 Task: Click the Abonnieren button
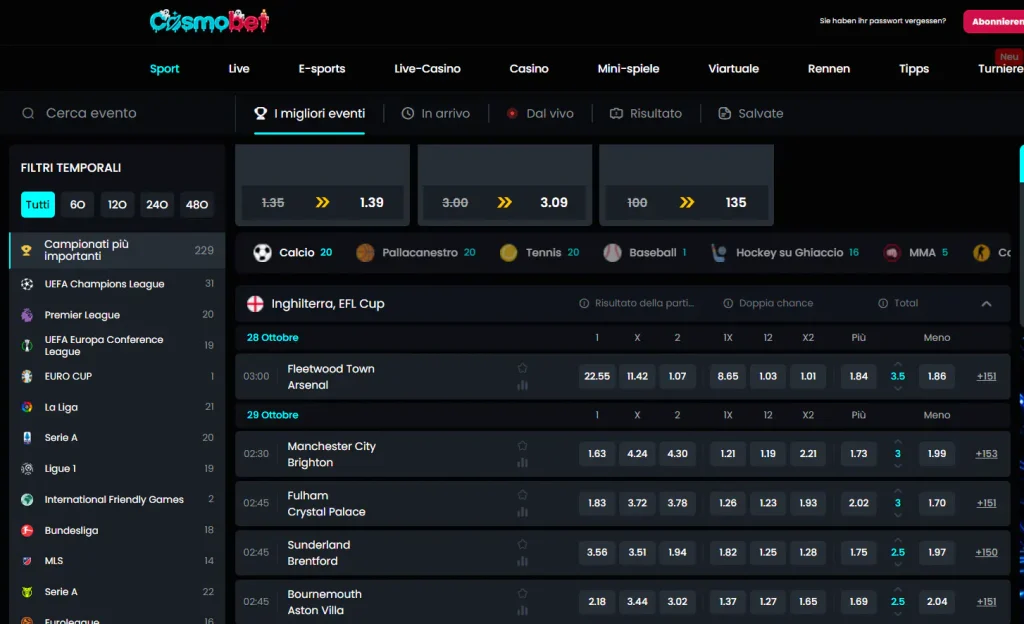994,22
